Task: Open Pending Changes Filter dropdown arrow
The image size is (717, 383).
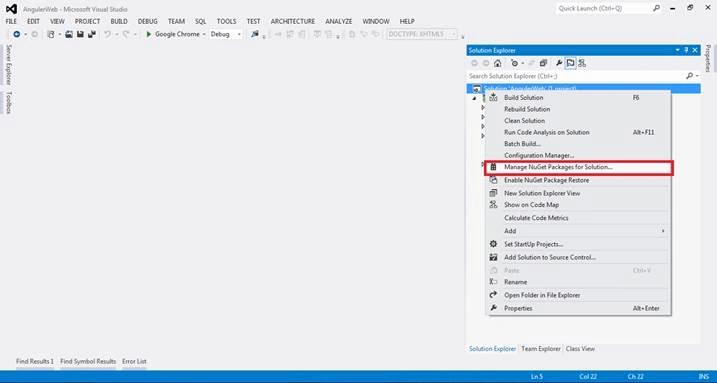Action: (x=522, y=64)
